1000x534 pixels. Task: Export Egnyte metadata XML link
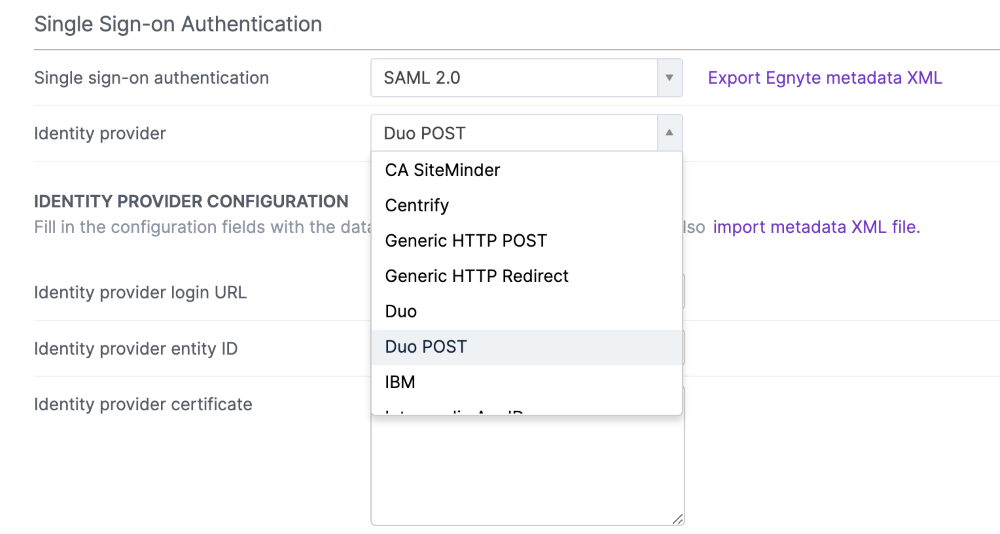coord(825,78)
